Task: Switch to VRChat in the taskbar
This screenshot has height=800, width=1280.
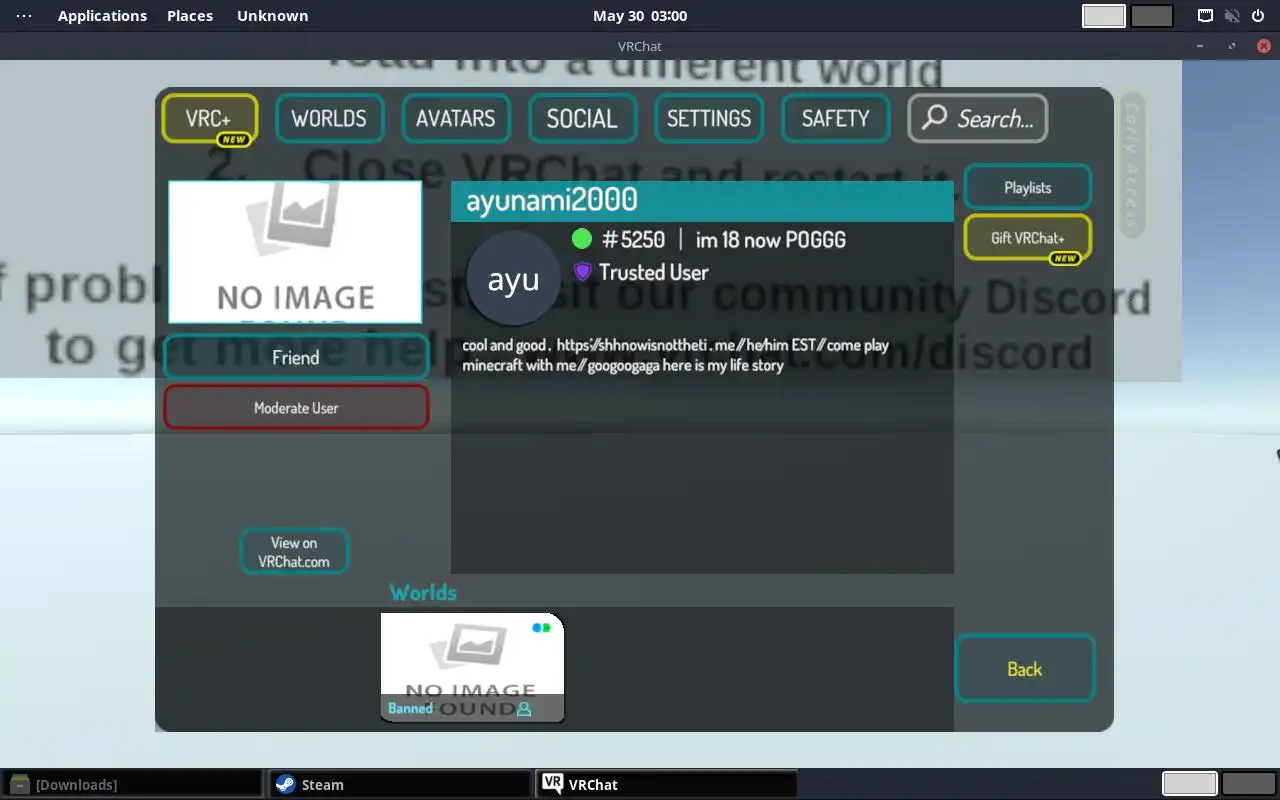Action: tap(666, 784)
